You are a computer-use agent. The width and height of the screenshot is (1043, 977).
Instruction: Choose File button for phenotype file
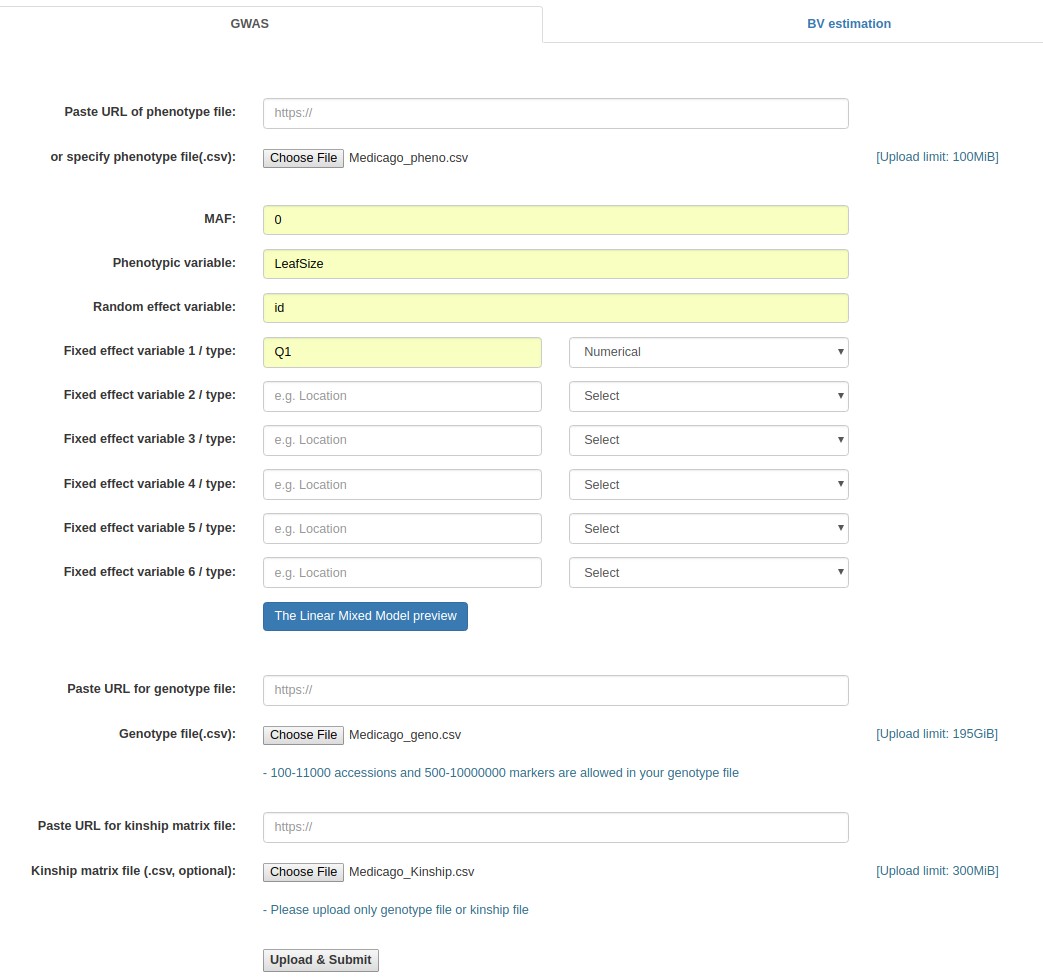303,158
